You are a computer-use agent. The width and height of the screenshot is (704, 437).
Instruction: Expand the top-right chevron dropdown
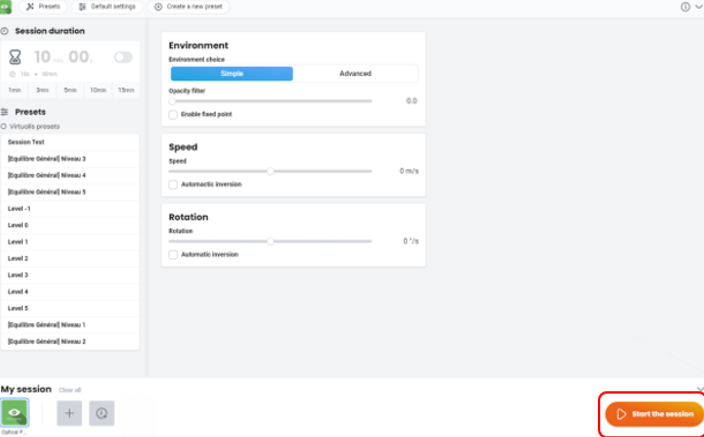point(698,7)
